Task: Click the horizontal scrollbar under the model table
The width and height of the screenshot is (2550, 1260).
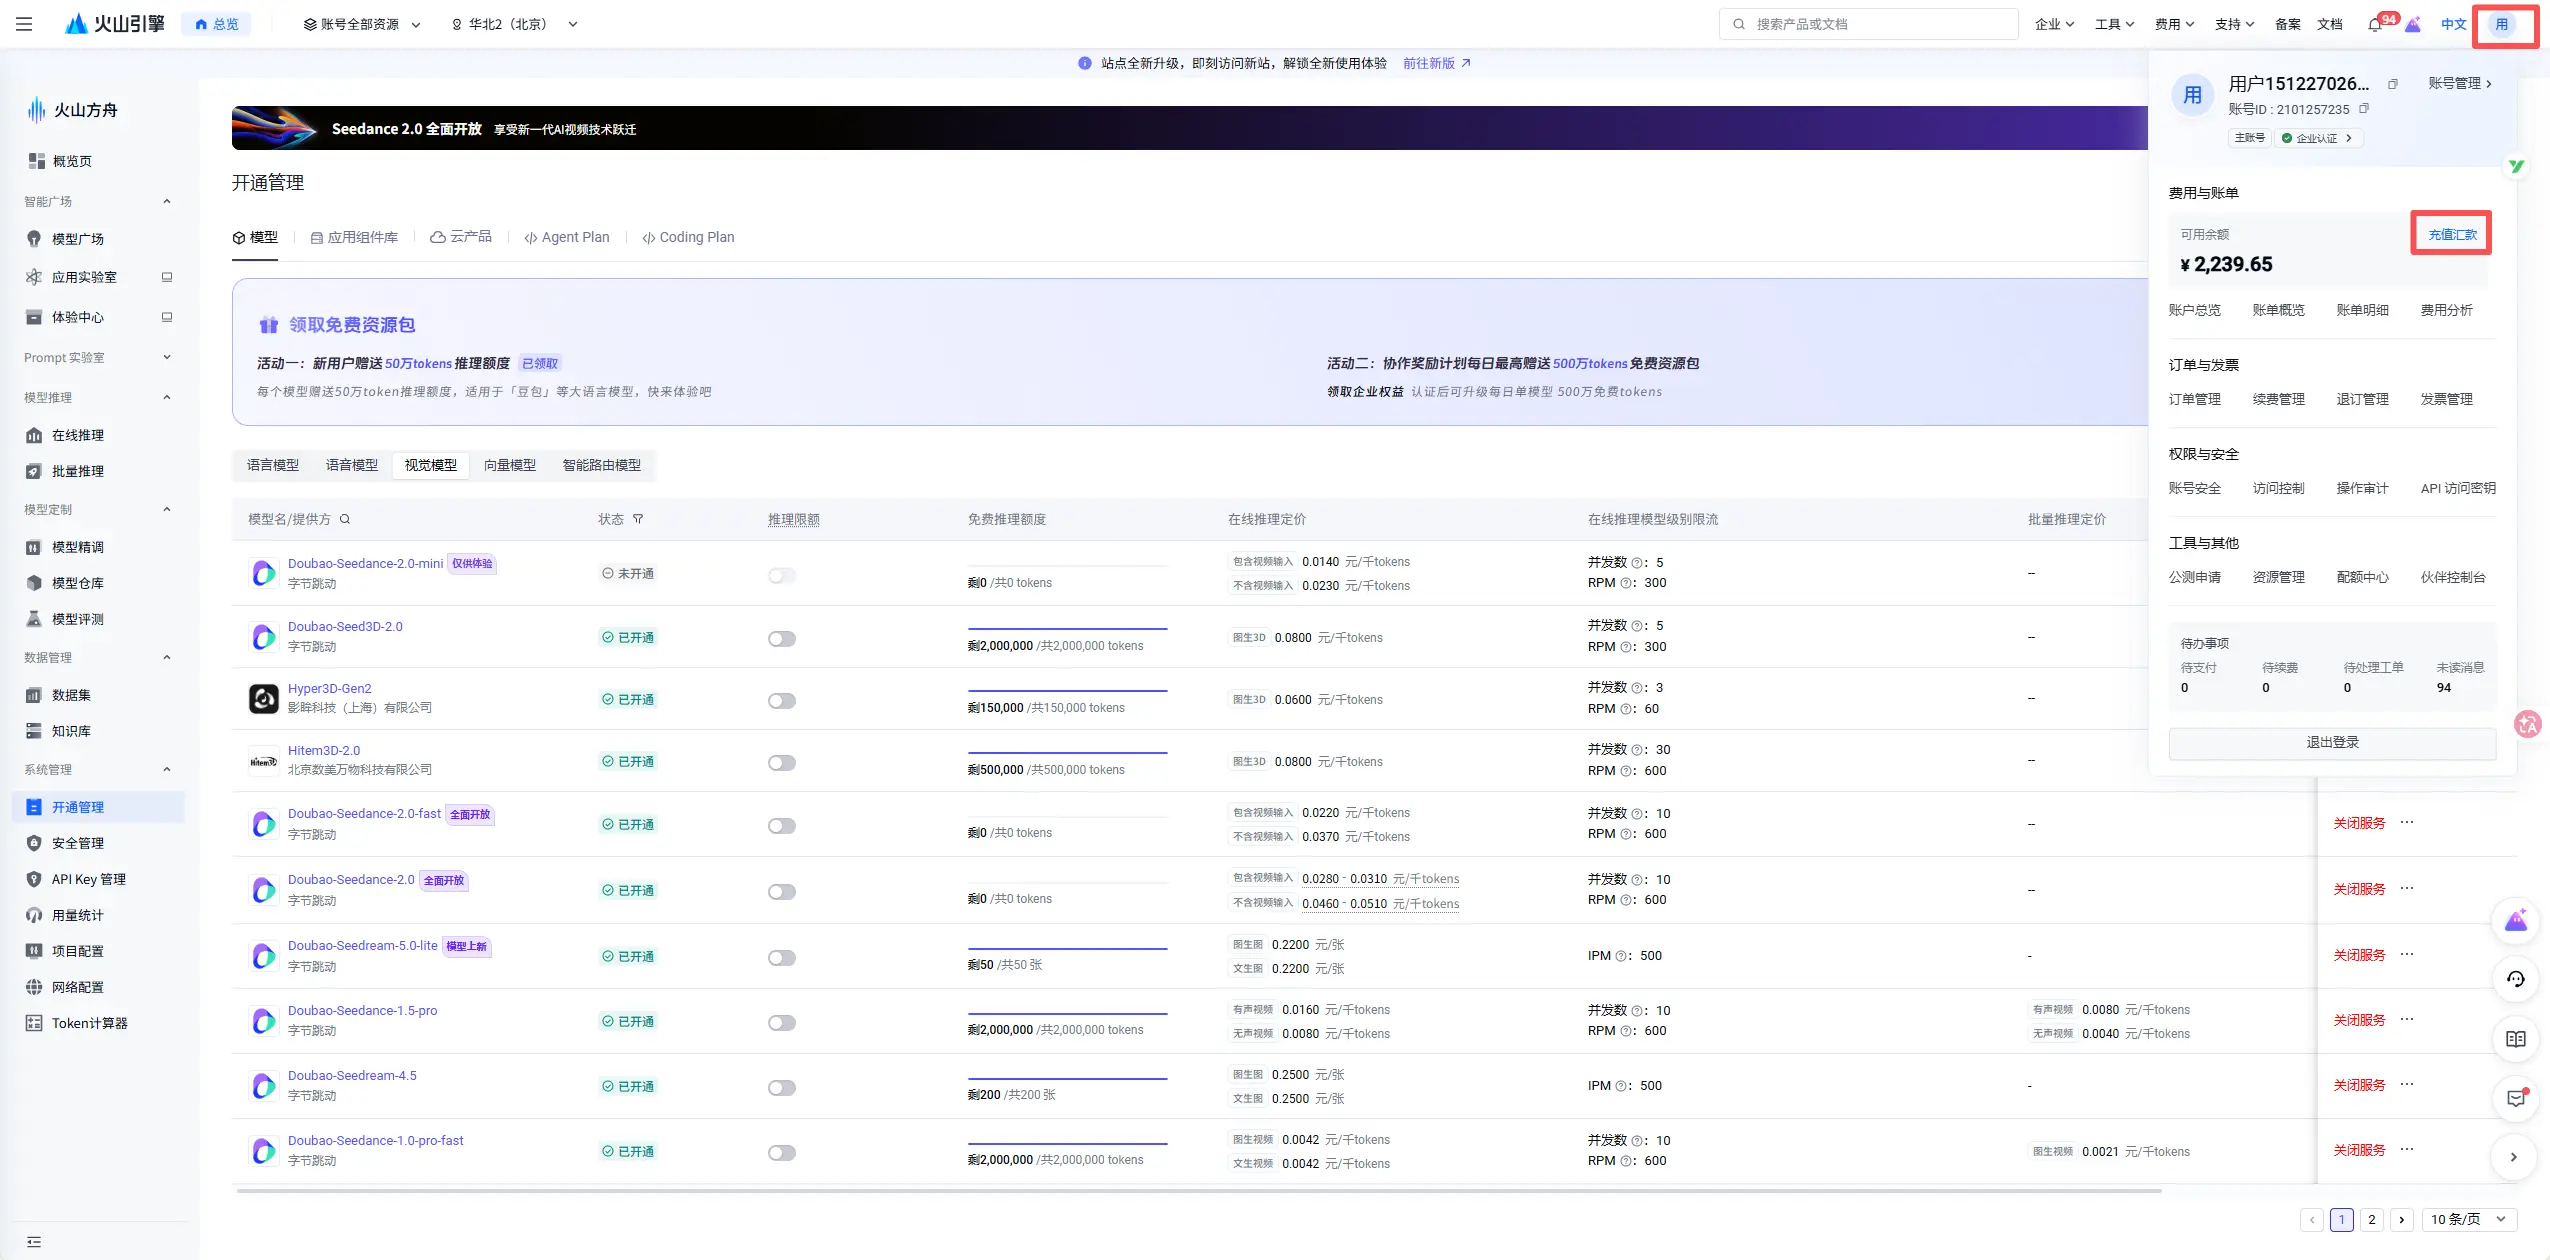Action: (1198, 1191)
